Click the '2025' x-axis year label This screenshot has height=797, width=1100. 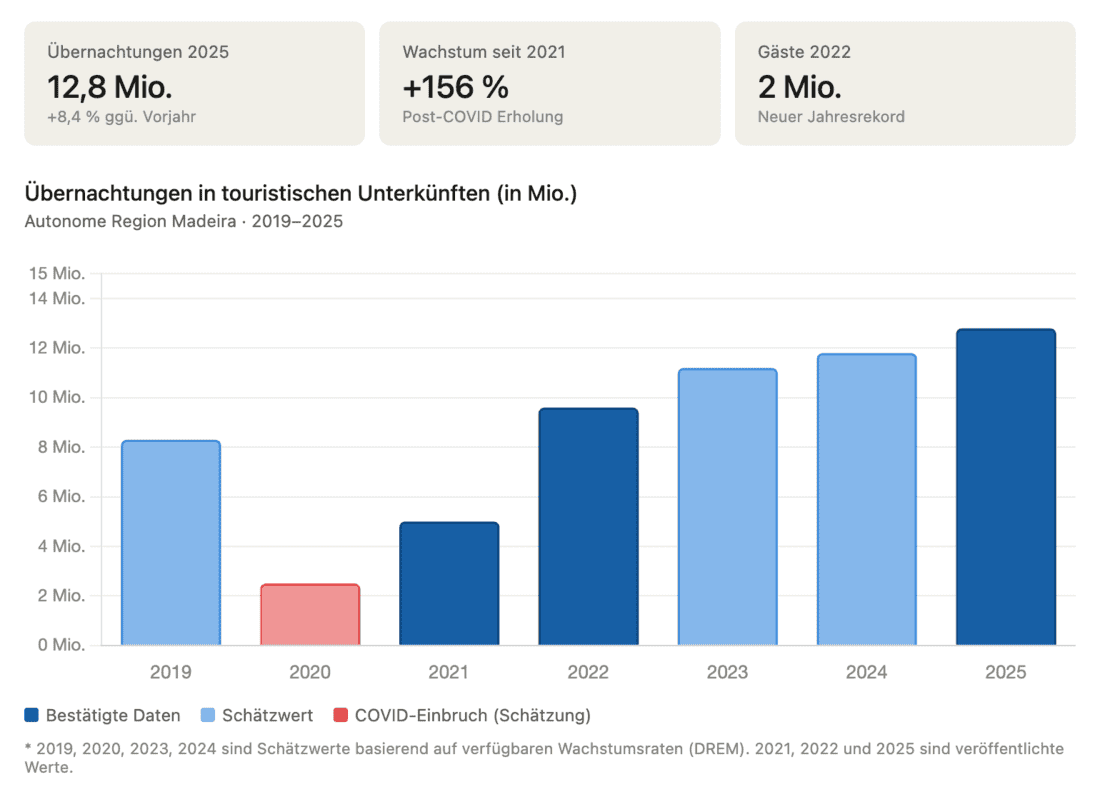pyautogui.click(x=1005, y=673)
